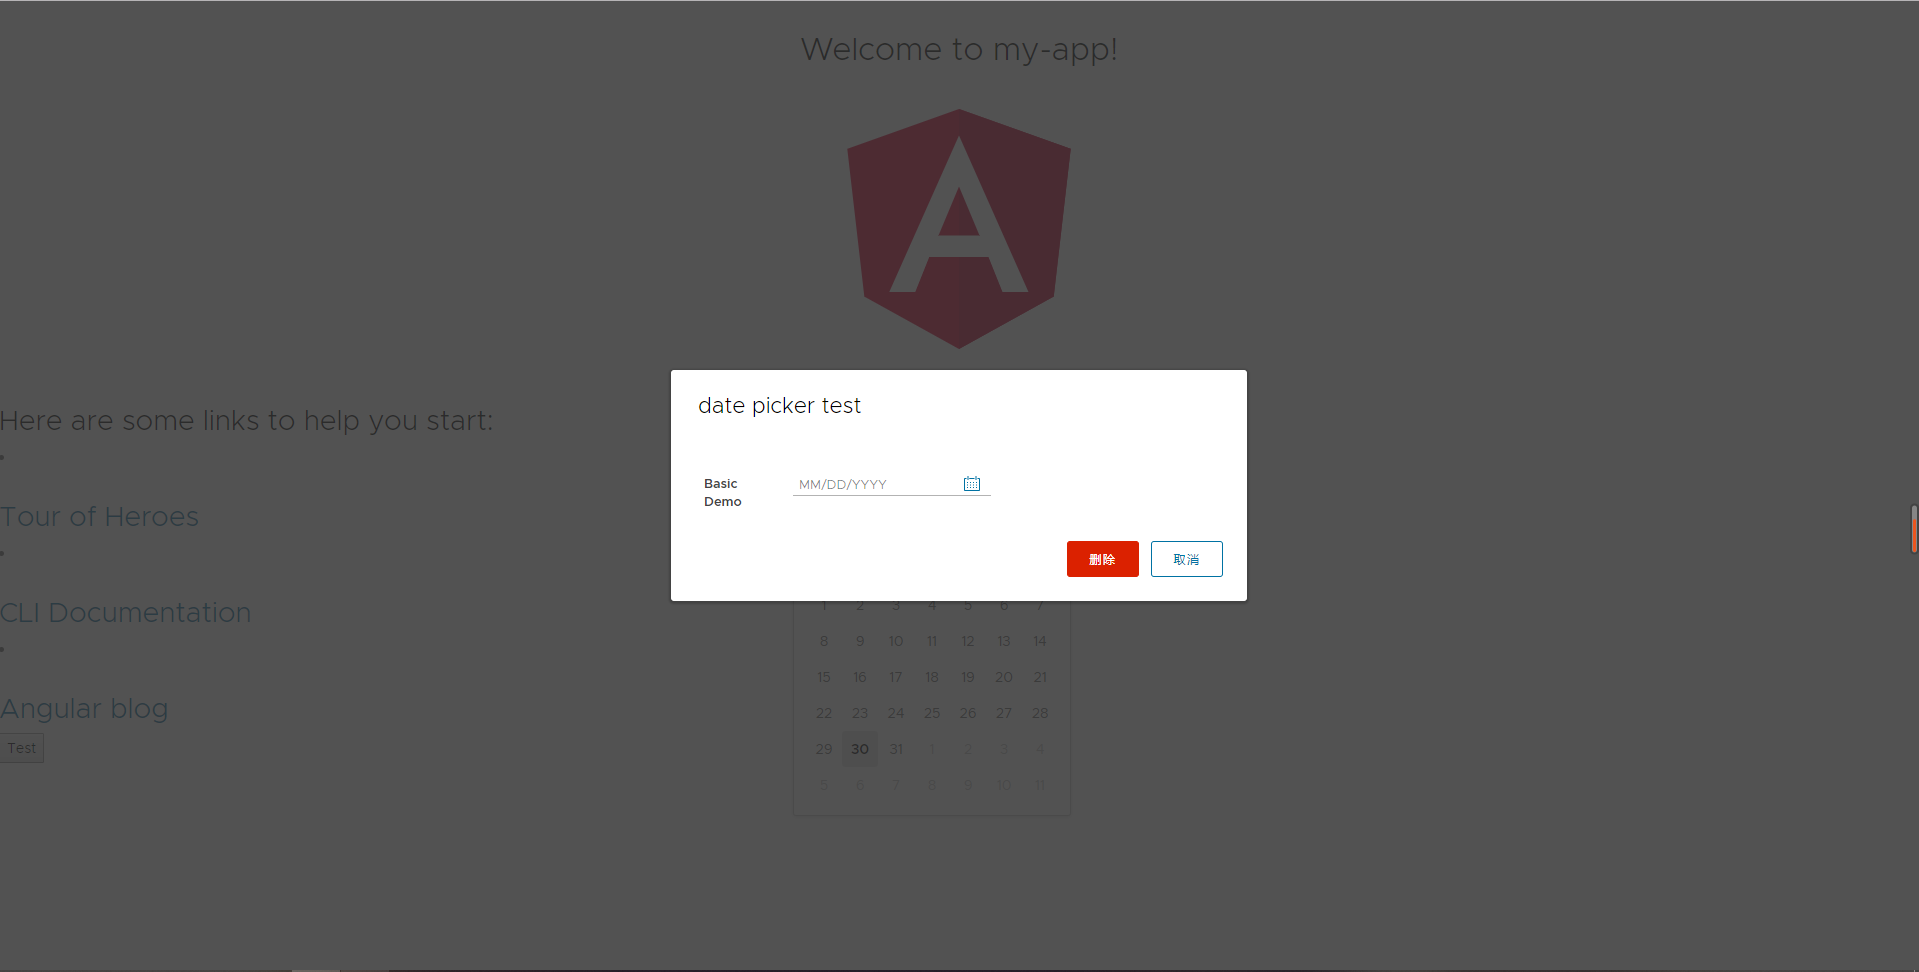This screenshot has width=1919, height=972.
Task: Open the calendar icon in date field
Action: [x=971, y=484]
